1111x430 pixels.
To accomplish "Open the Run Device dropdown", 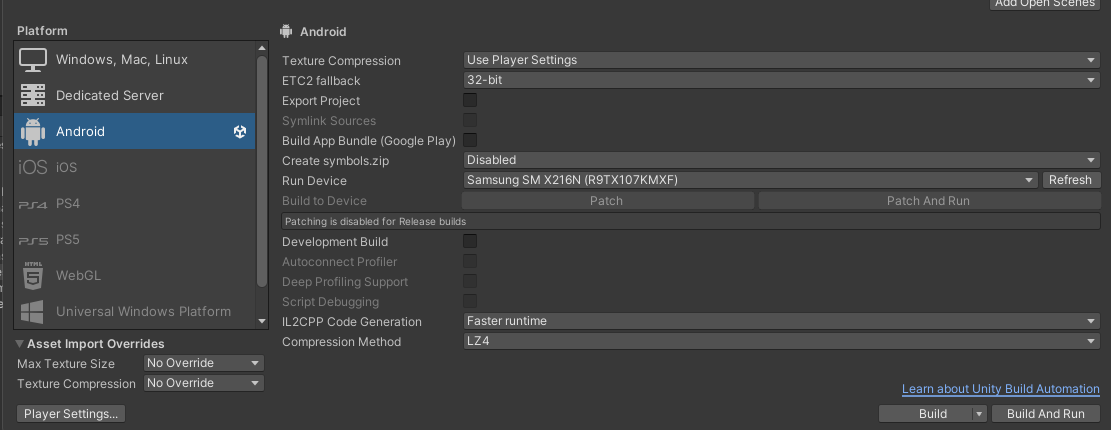I will (750, 180).
